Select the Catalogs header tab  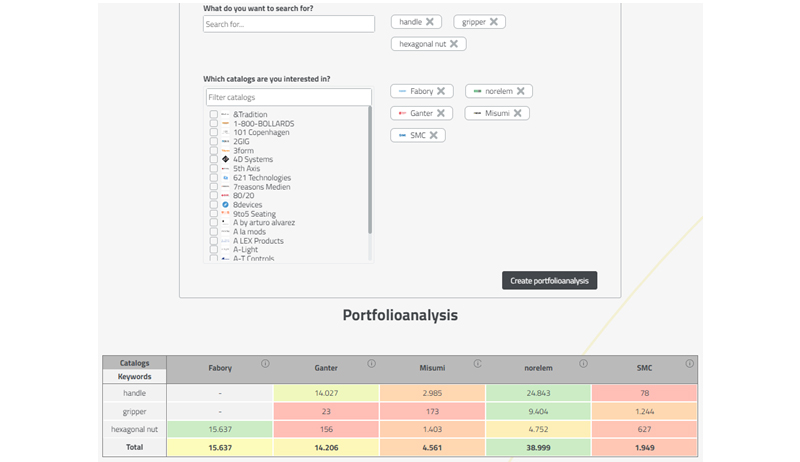pos(134,363)
